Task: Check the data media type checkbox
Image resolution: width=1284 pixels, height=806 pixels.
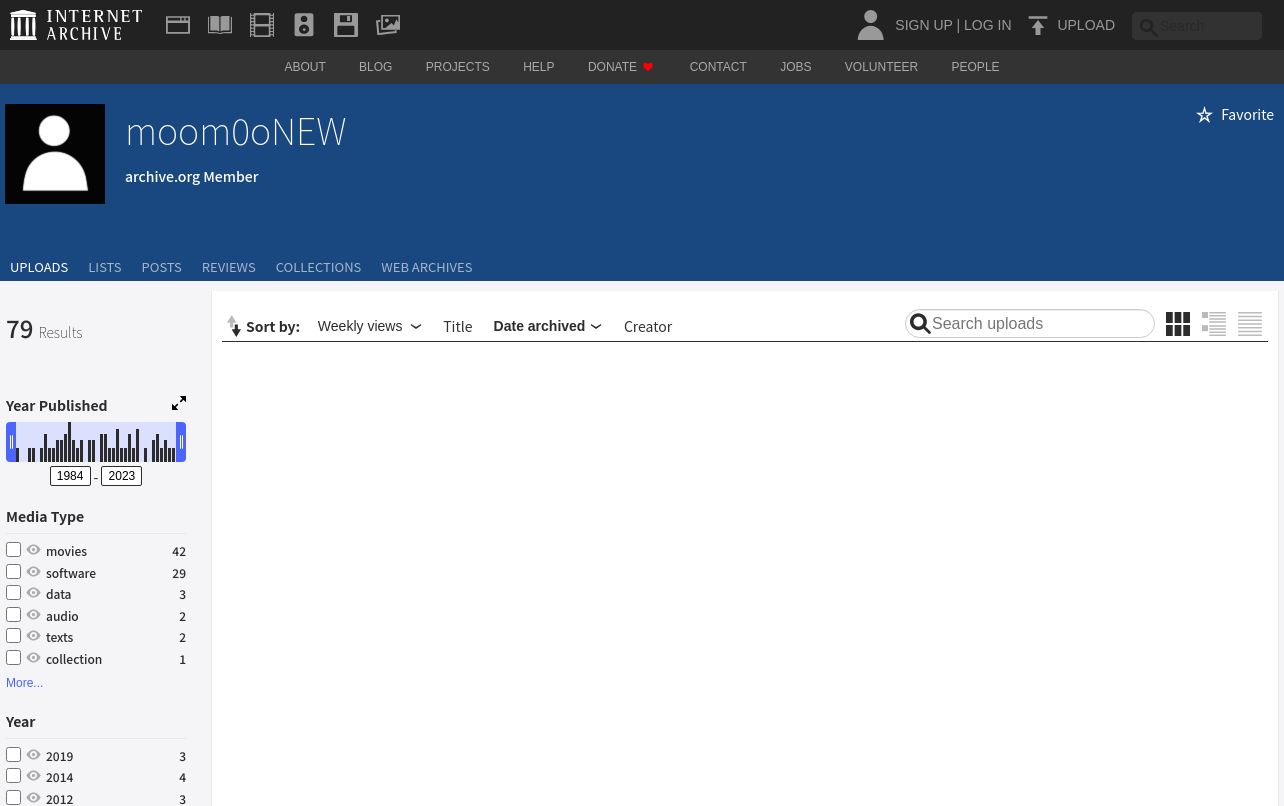Action: (13, 593)
